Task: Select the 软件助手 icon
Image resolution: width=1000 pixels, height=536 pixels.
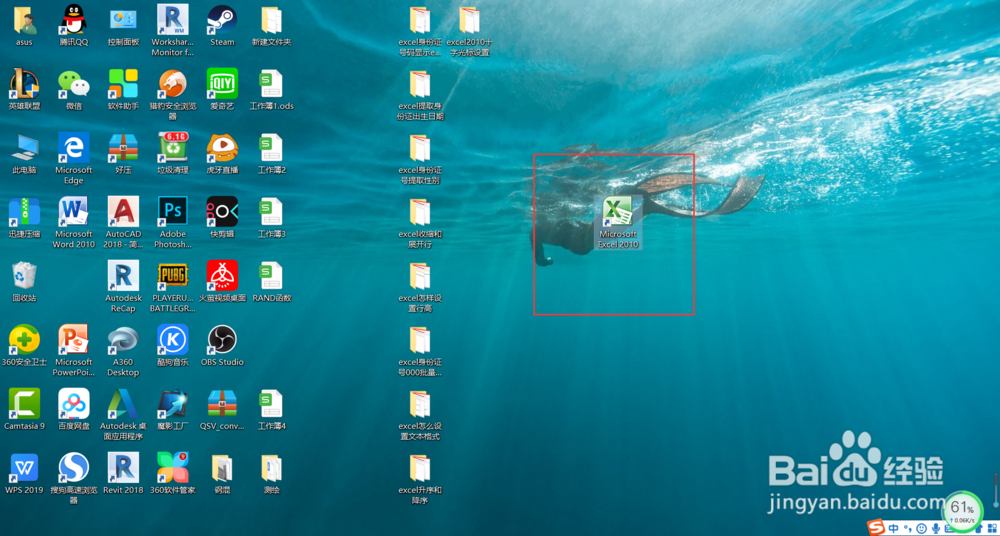Action: [123, 89]
